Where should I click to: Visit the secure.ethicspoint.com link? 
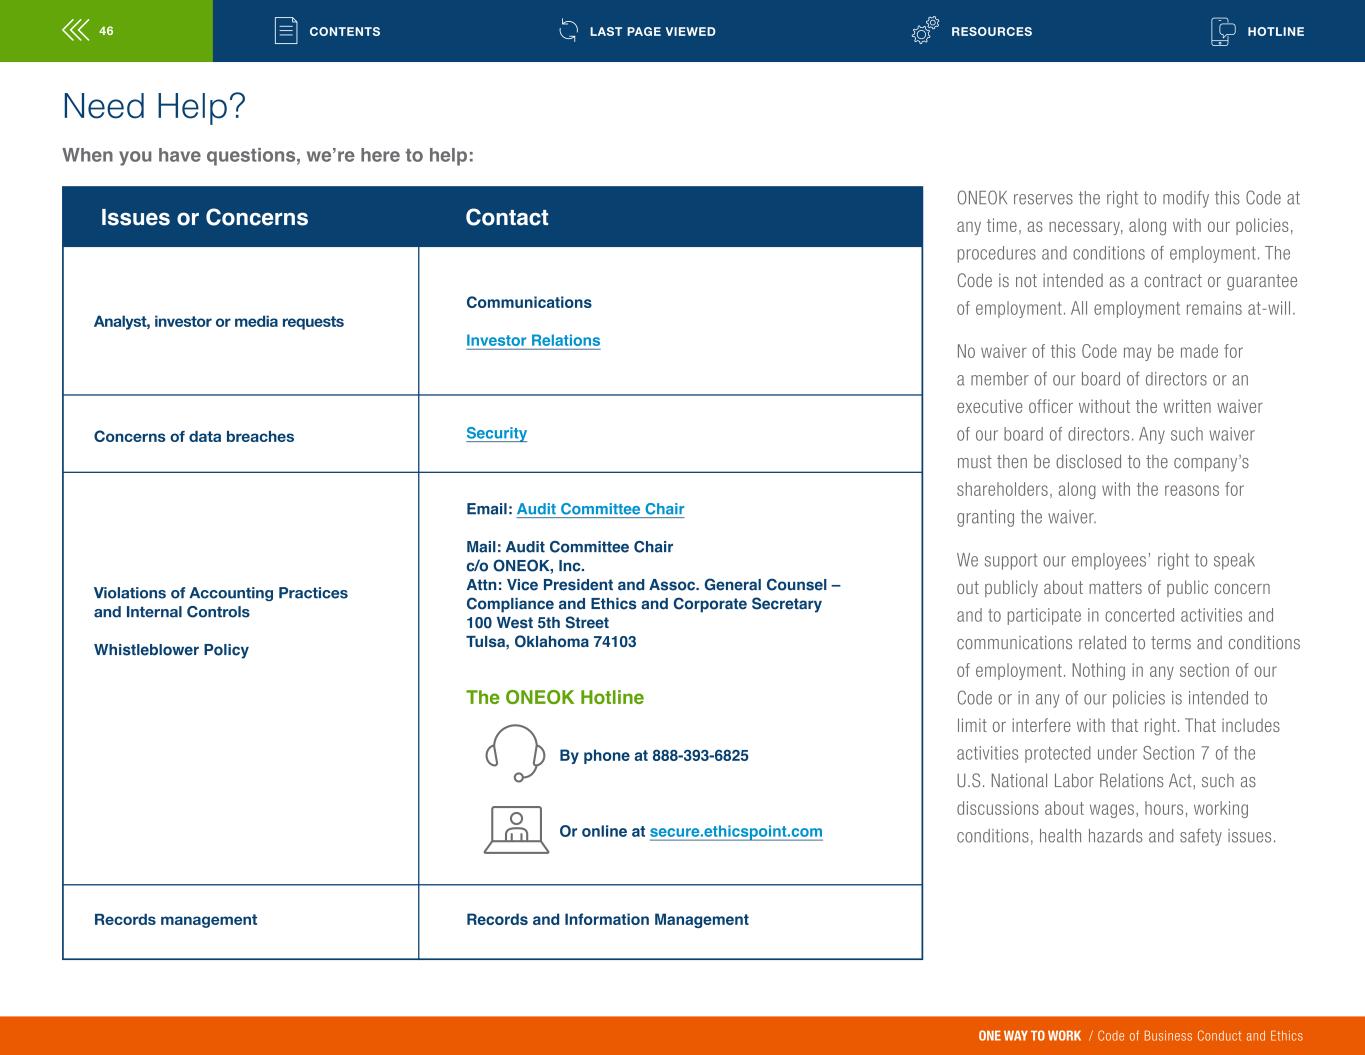[x=736, y=832]
